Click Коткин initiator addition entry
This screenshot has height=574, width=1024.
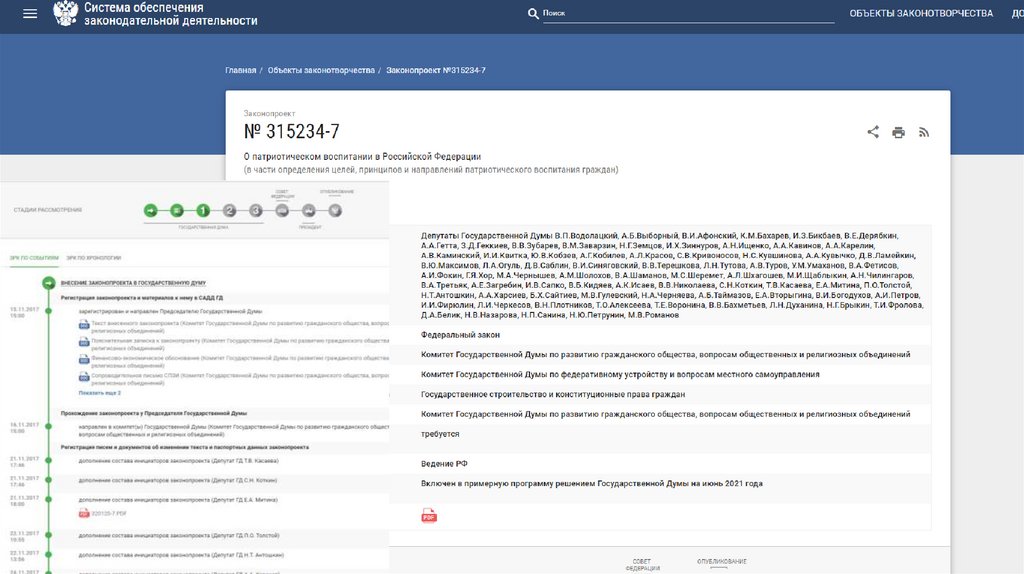(x=178, y=481)
